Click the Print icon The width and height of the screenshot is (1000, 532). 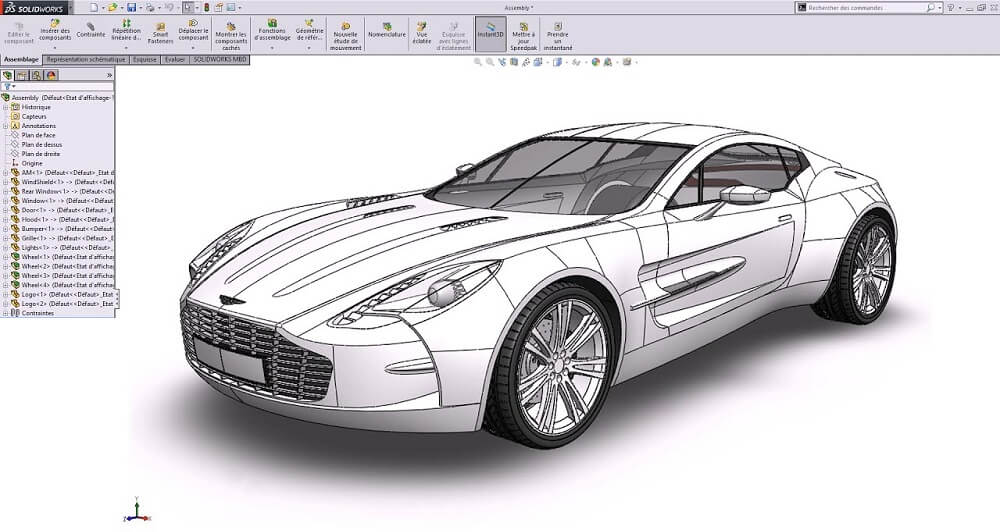coord(150,8)
